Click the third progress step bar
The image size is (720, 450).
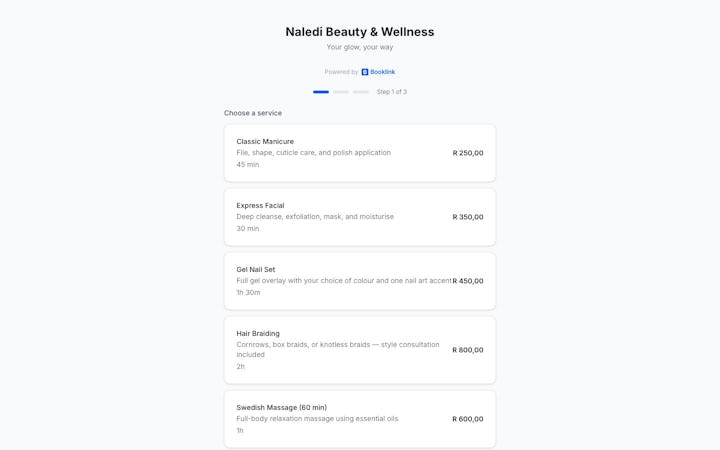(x=361, y=92)
